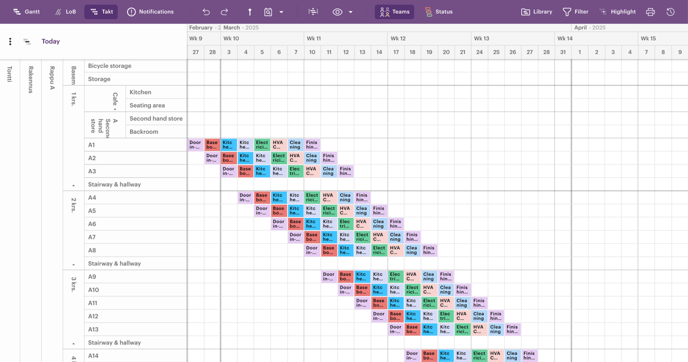Select the A6 location row label
This screenshot has height=362, width=688.
coord(136,224)
